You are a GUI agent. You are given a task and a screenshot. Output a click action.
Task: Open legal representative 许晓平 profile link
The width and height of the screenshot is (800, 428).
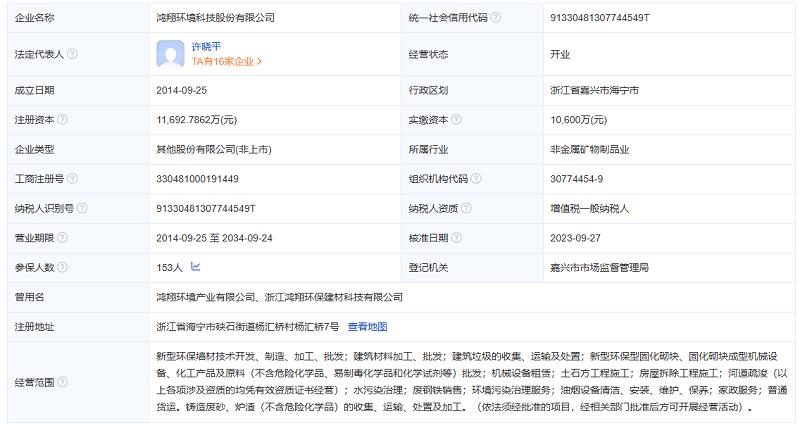tap(206, 46)
